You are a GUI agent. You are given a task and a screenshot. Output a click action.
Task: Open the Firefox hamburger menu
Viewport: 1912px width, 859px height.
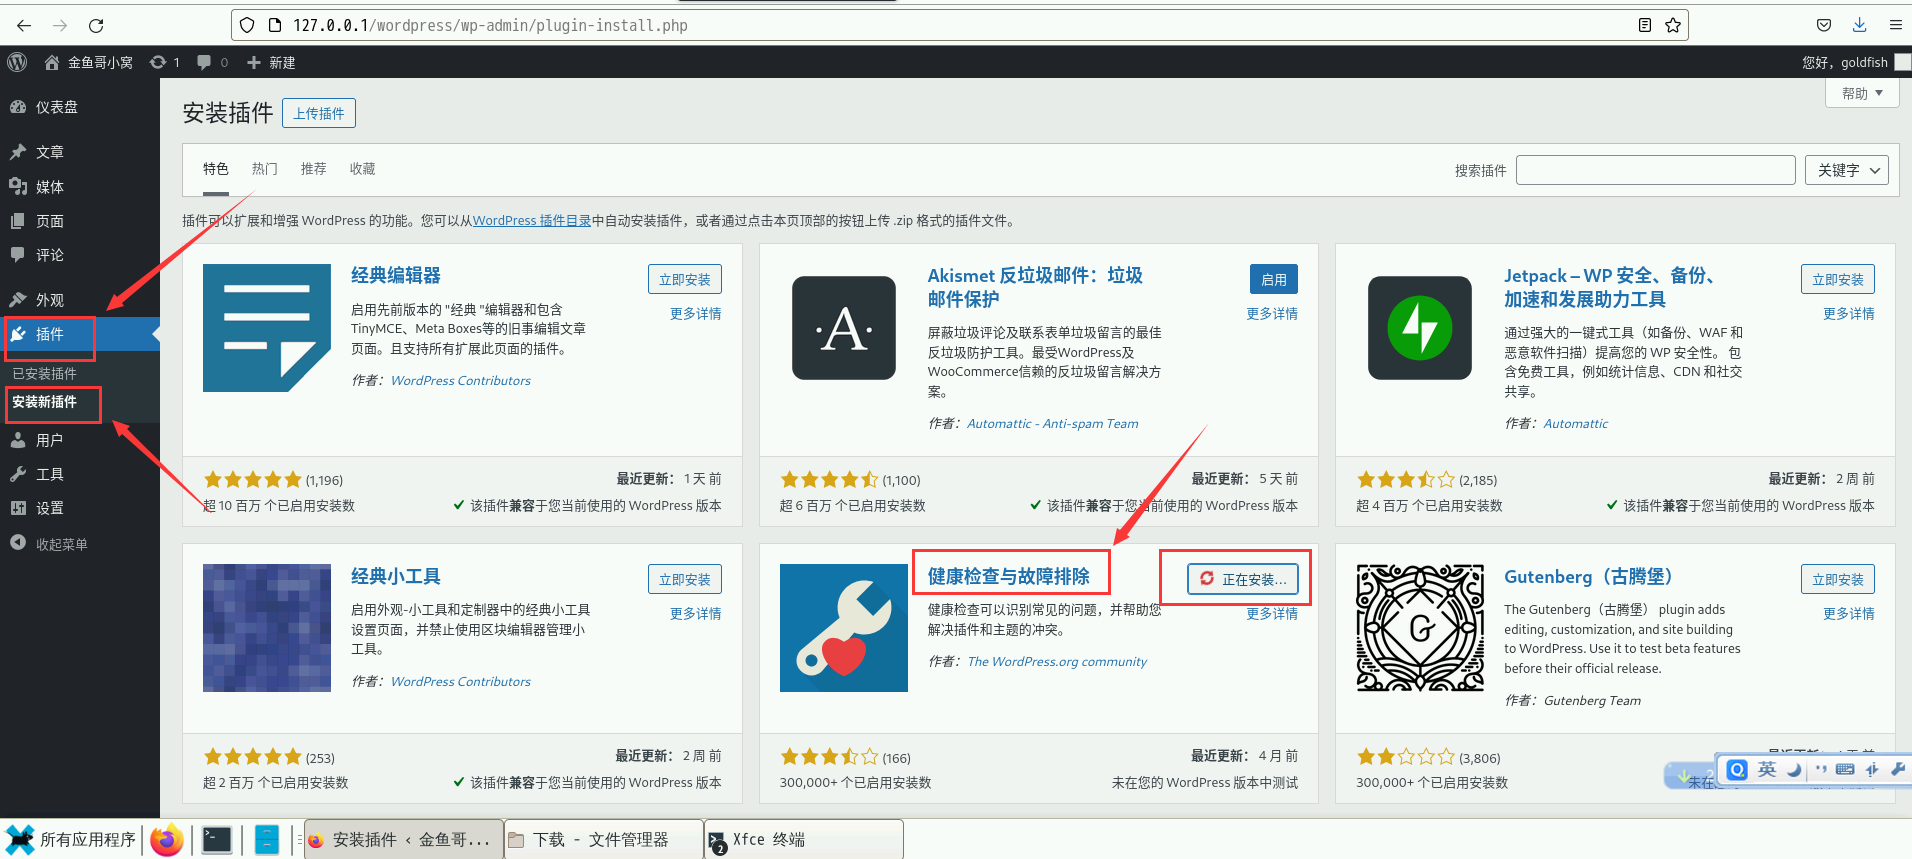(x=1895, y=25)
